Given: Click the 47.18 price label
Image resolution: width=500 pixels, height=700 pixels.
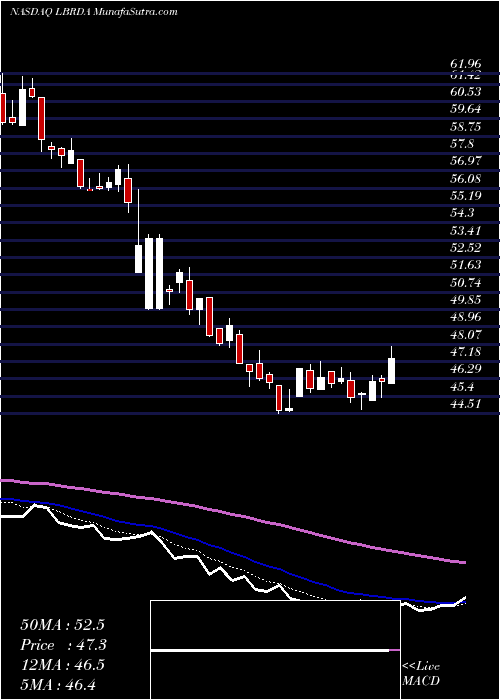Looking at the screenshot, I should tap(466, 352).
